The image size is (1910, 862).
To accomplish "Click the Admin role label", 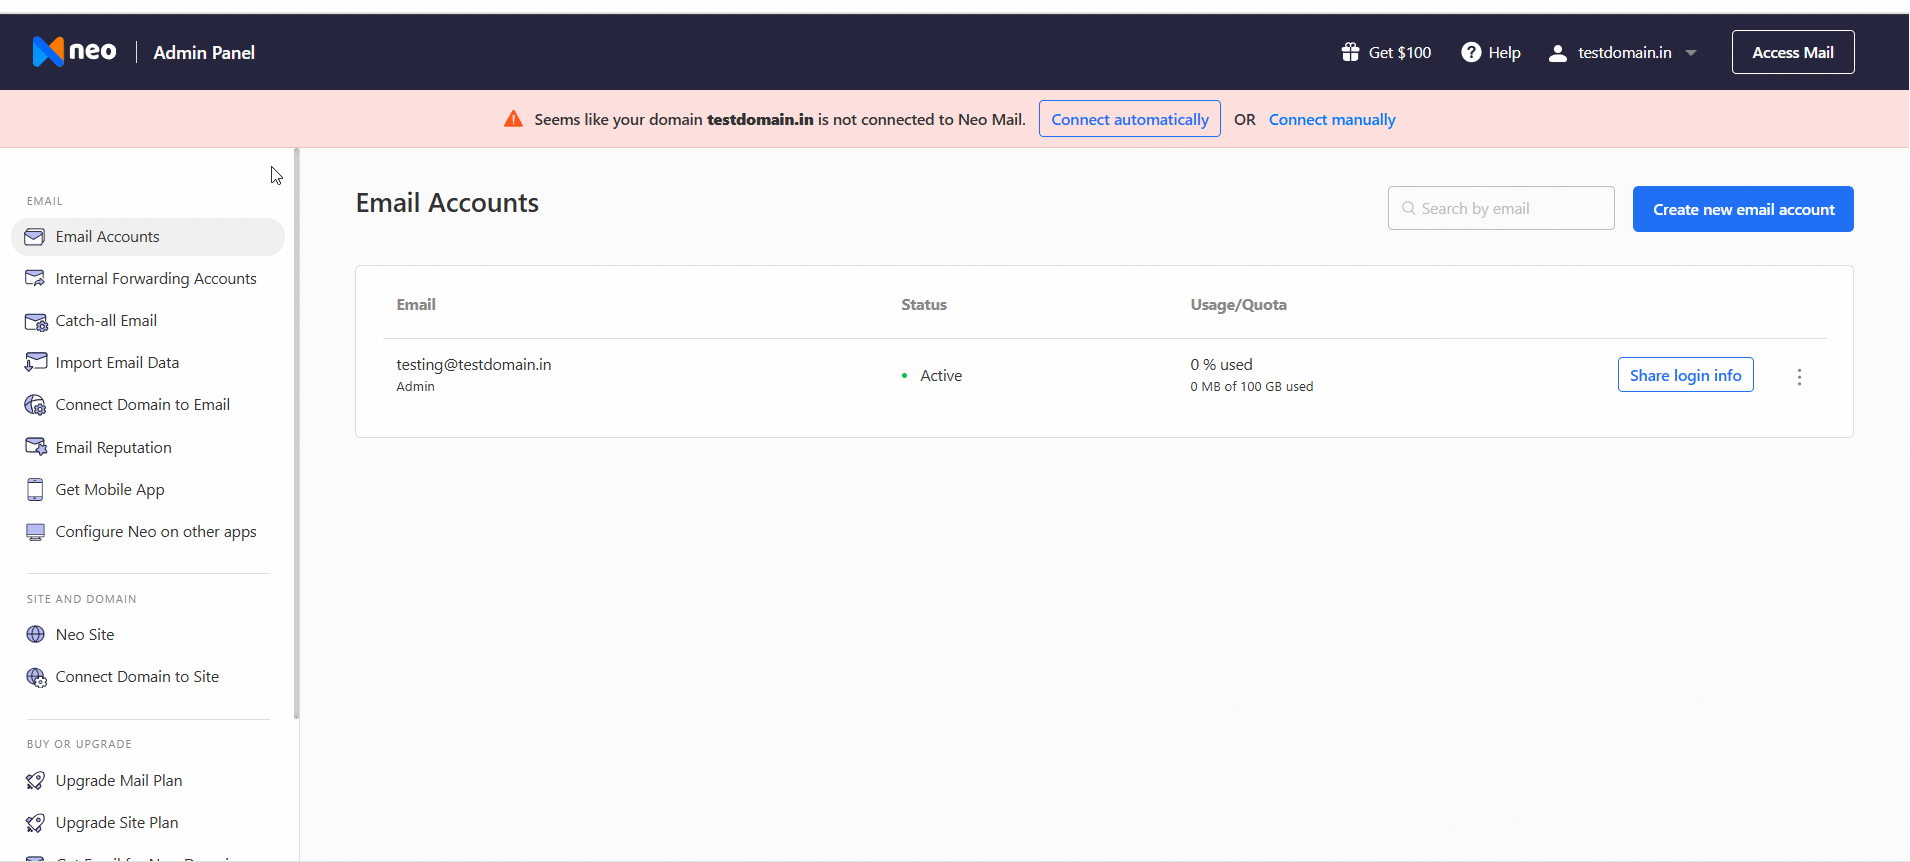I will tap(415, 387).
